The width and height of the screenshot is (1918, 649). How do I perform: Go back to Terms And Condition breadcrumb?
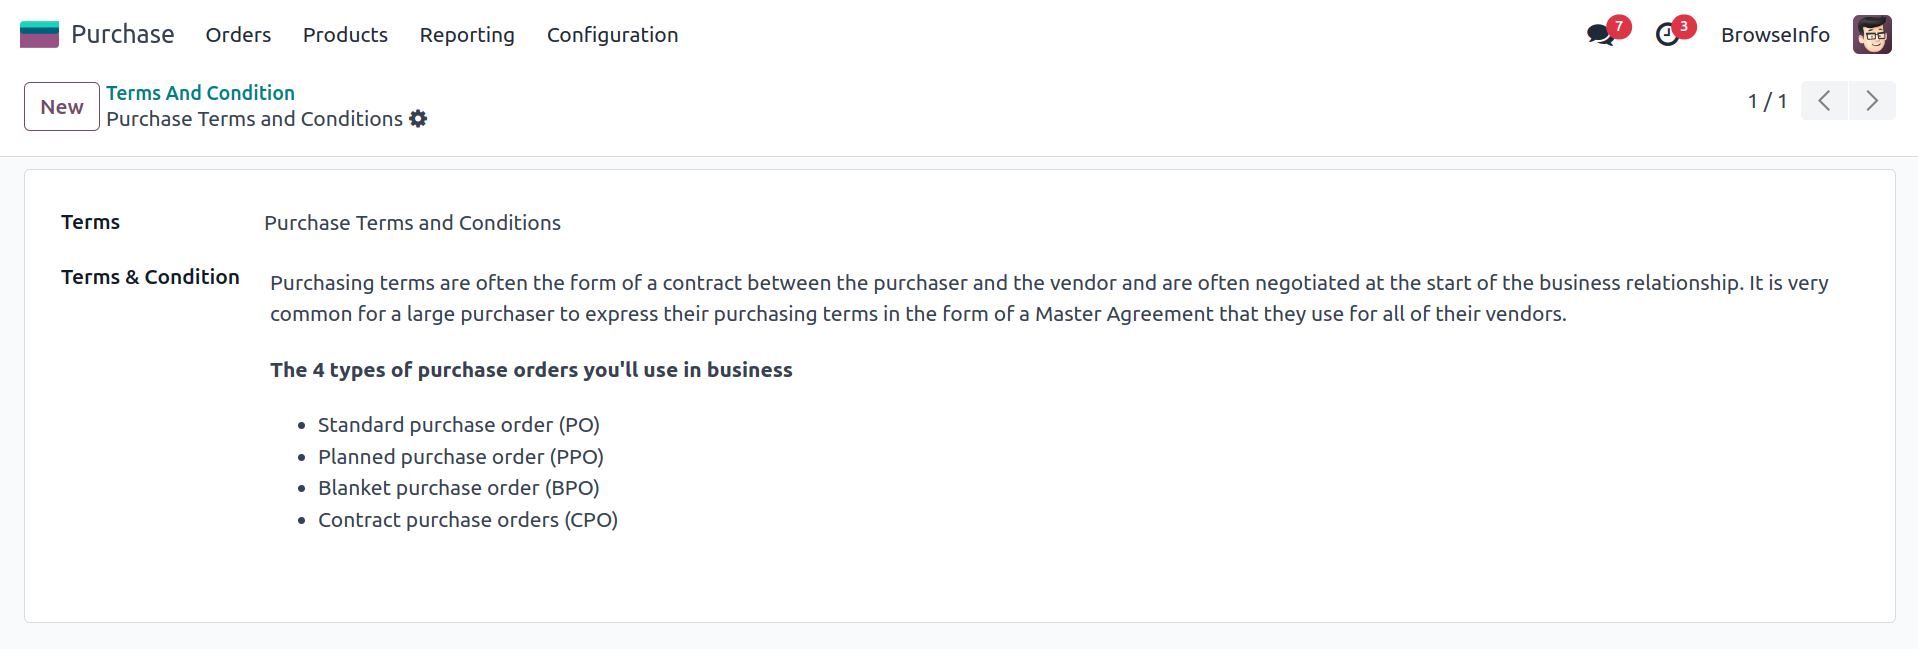point(200,93)
